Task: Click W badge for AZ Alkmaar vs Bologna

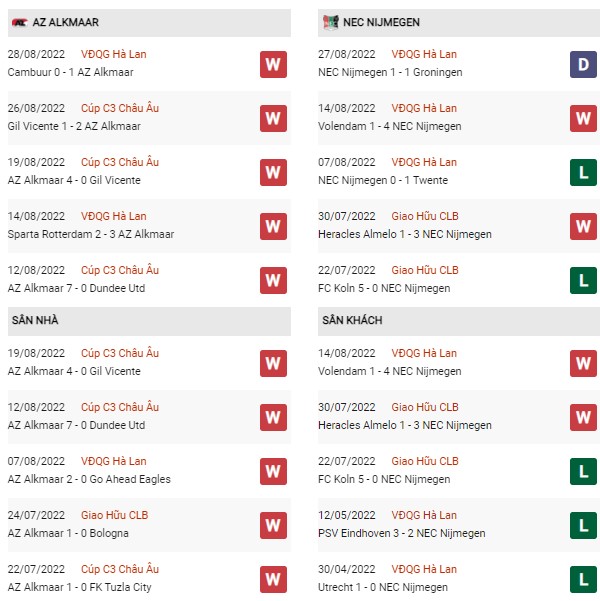Action: (x=273, y=525)
